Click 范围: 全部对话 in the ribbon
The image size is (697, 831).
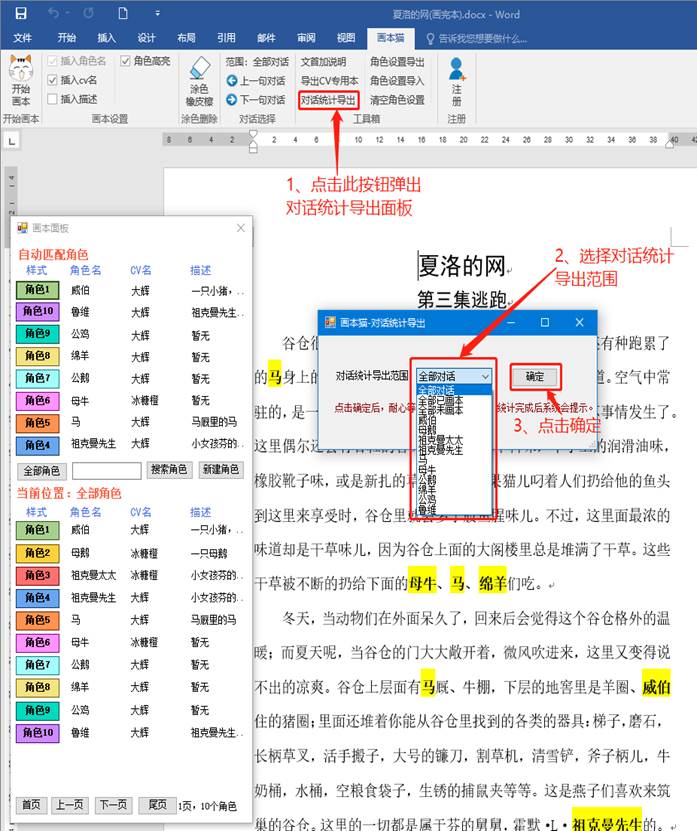point(257,62)
